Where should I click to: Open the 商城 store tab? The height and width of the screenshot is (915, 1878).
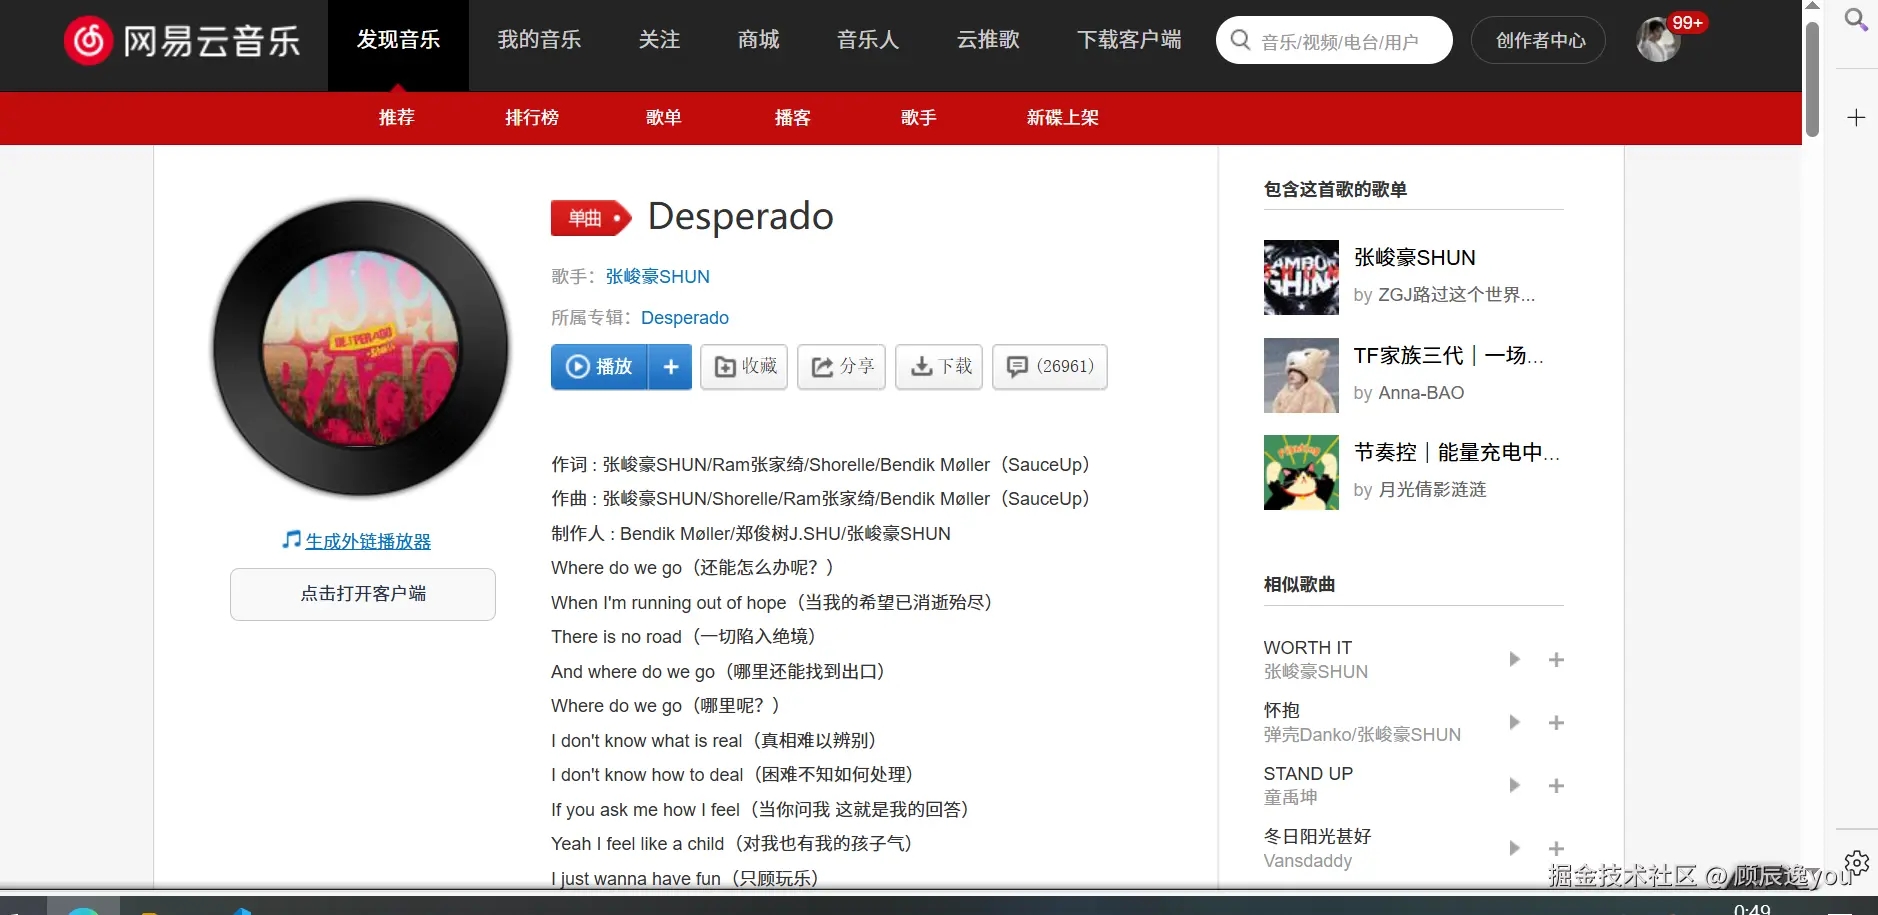pyautogui.click(x=758, y=40)
